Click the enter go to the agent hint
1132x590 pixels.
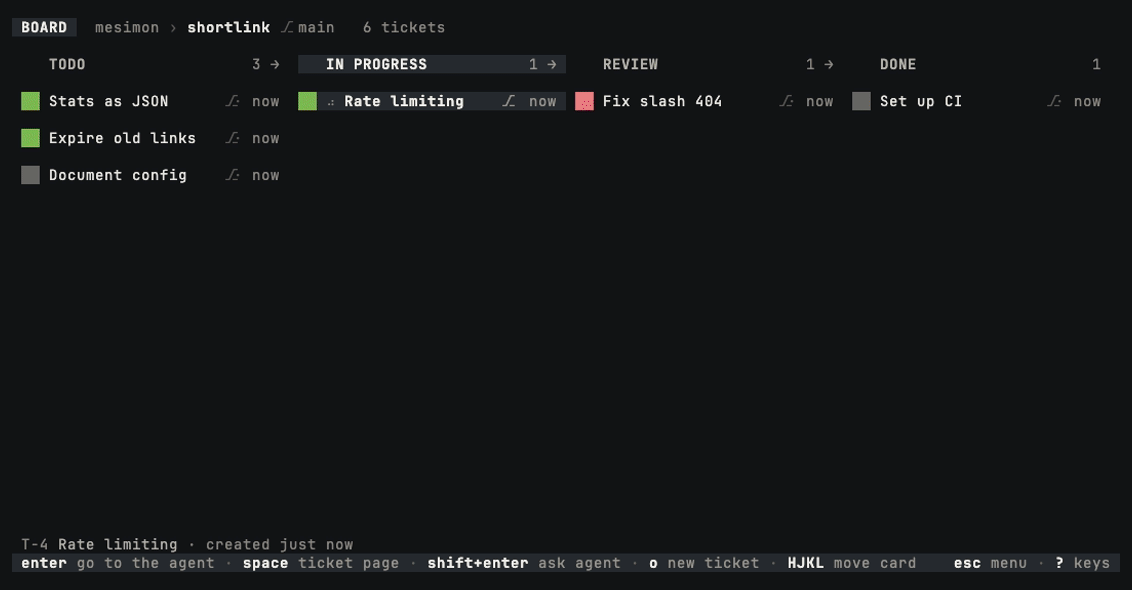coord(118,563)
